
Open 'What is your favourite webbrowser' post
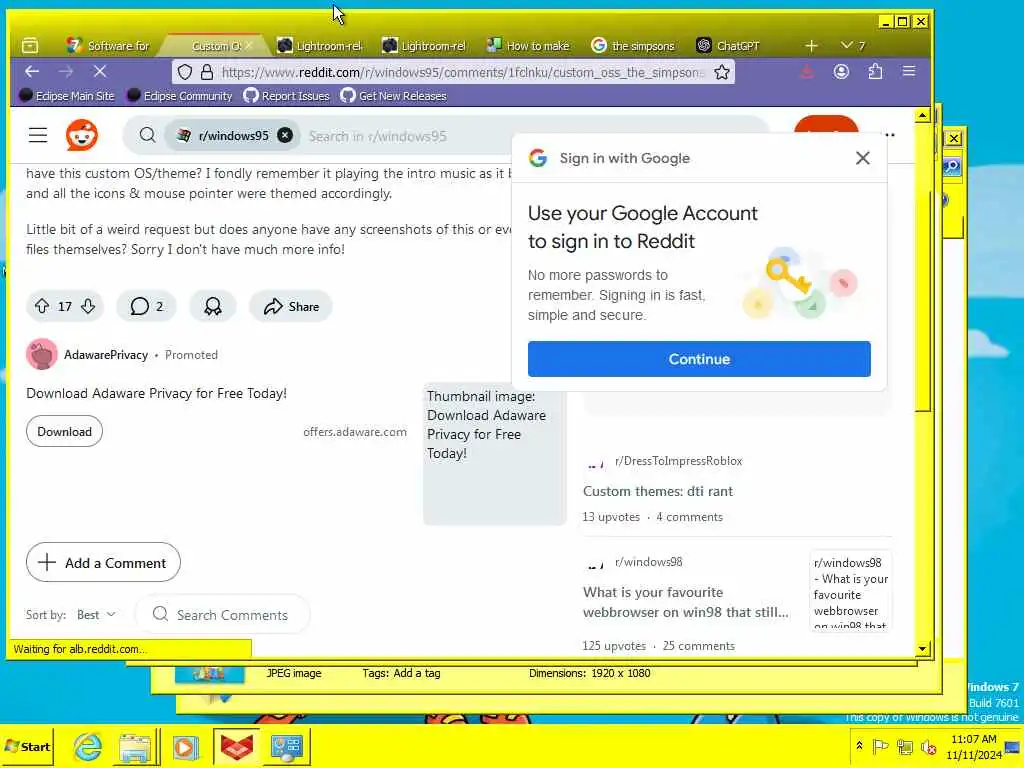click(x=686, y=602)
